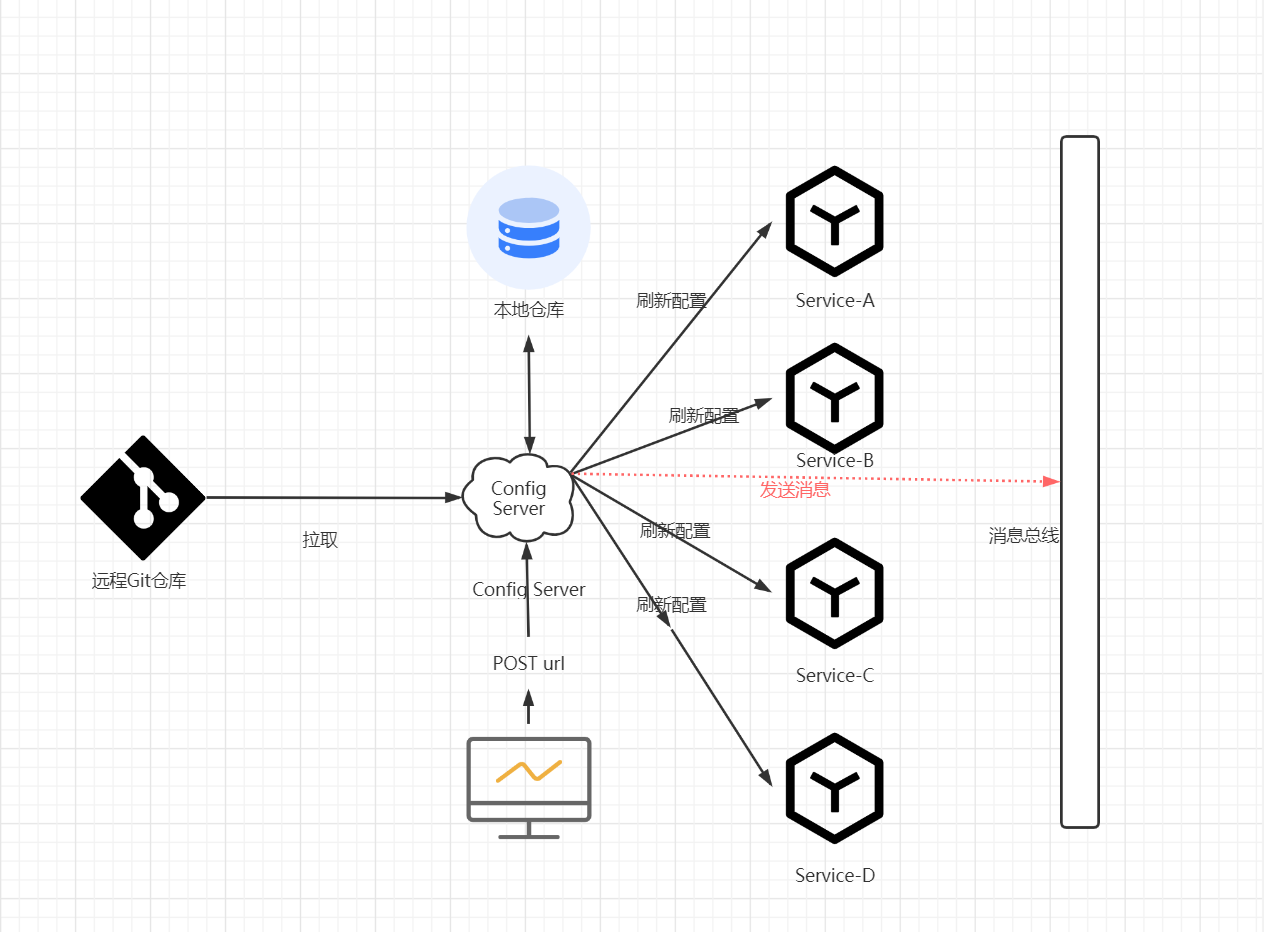Select the remote Git repository diamond icon
Screen dimensions: 1264x932
point(143,497)
